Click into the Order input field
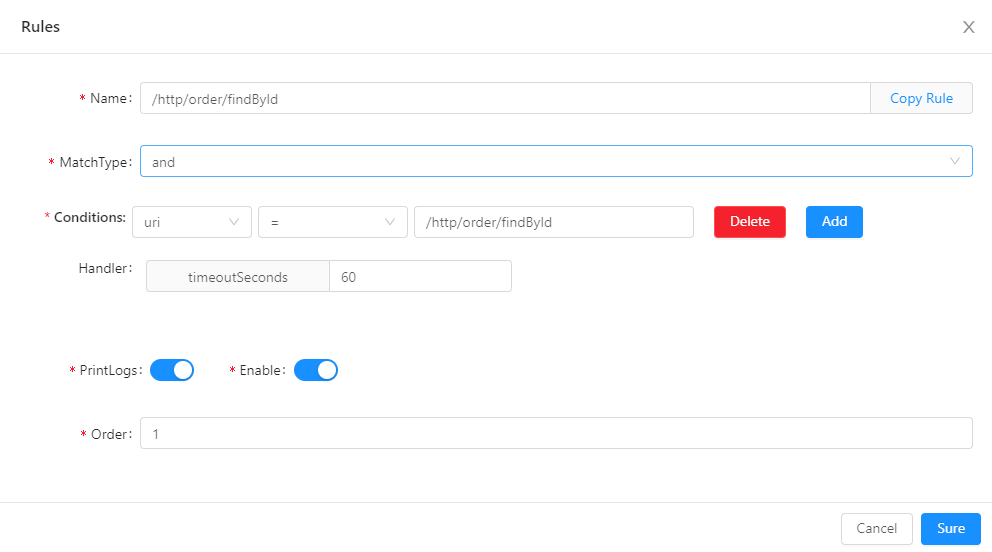Screen dimensions: 992x552 pyautogui.click(x=555, y=433)
